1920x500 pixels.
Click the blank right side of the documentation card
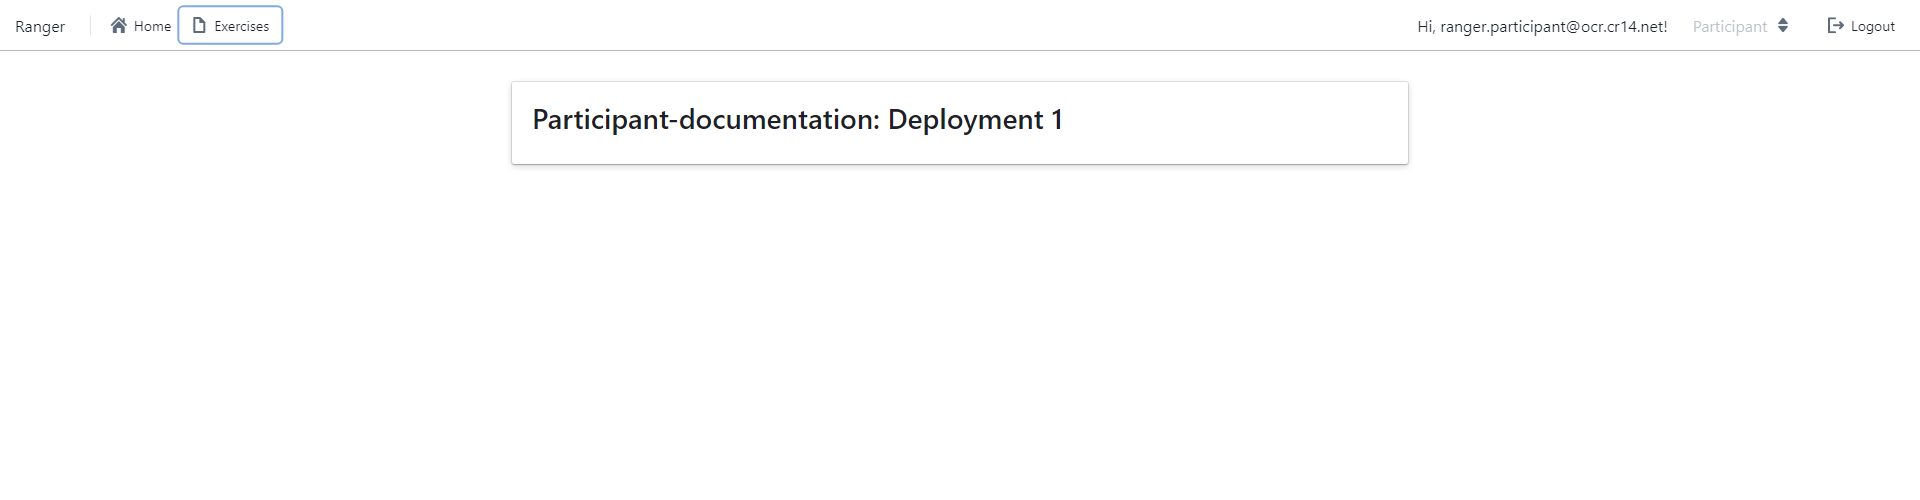[x=1250, y=122]
